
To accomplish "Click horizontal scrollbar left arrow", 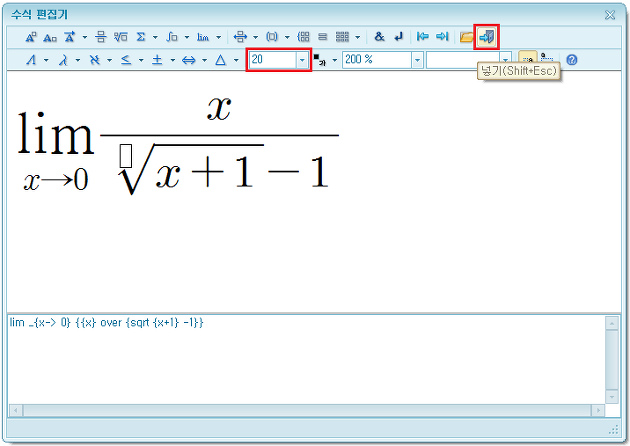I will point(16,410).
